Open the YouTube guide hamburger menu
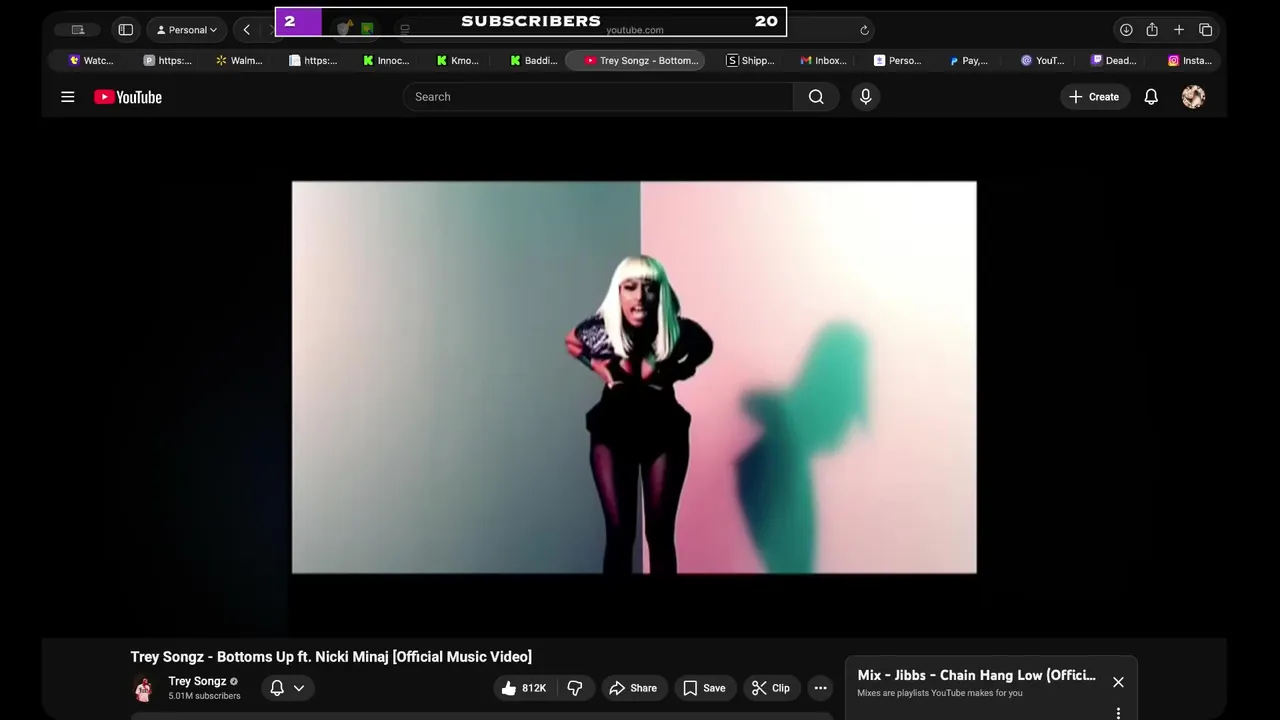Viewport: 1280px width, 720px height. coord(68,97)
